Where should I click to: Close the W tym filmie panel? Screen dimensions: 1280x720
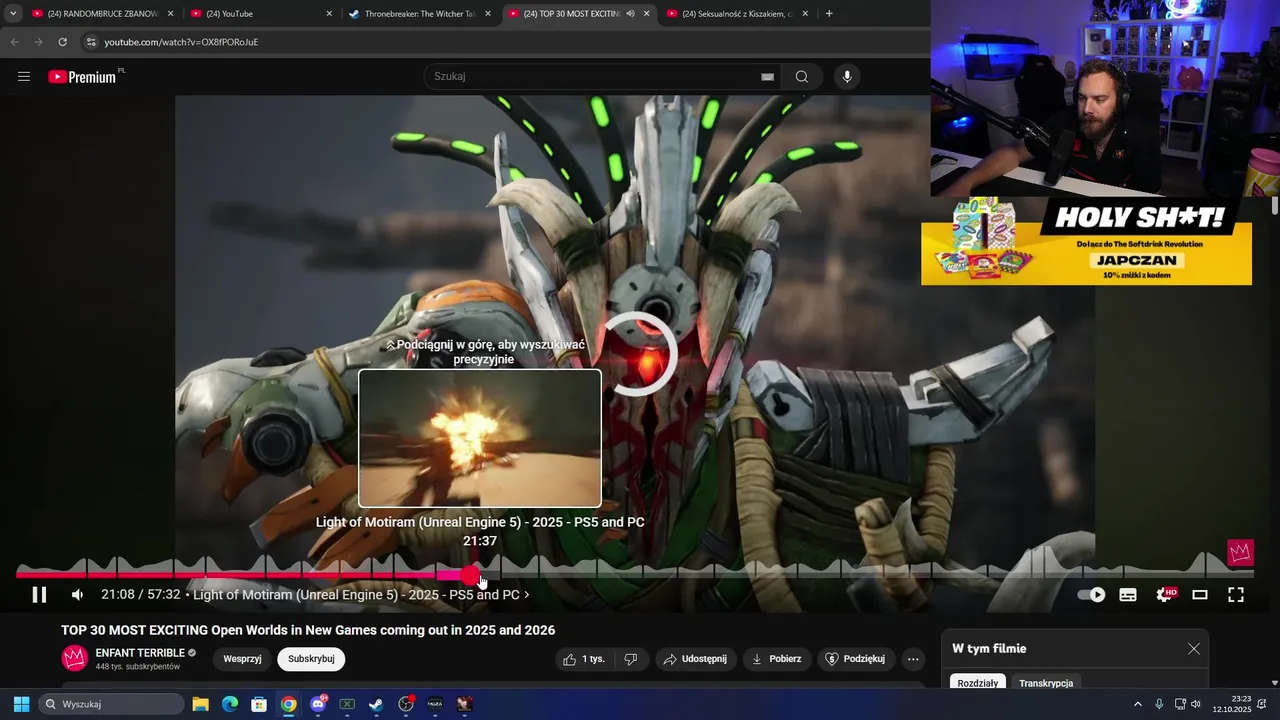coord(1194,649)
